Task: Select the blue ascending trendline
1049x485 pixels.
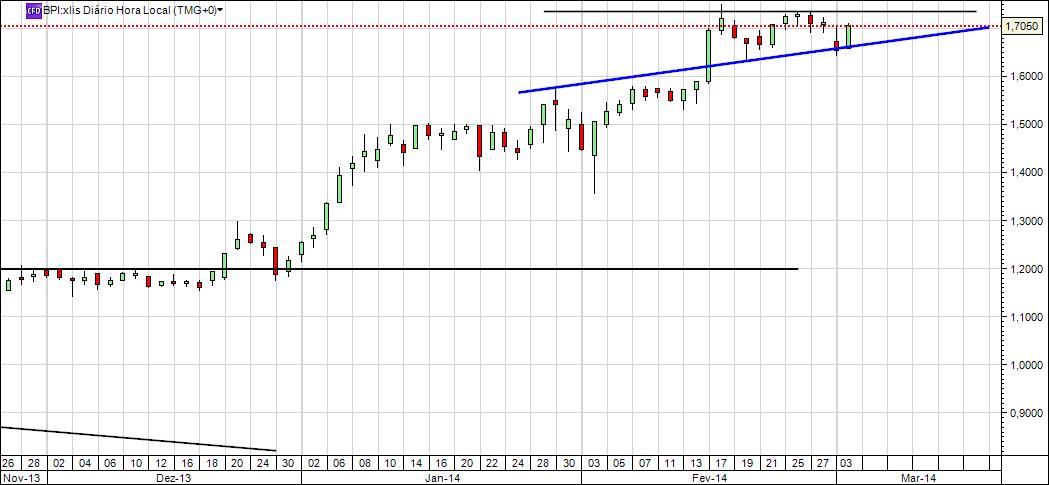Action: 753,60
